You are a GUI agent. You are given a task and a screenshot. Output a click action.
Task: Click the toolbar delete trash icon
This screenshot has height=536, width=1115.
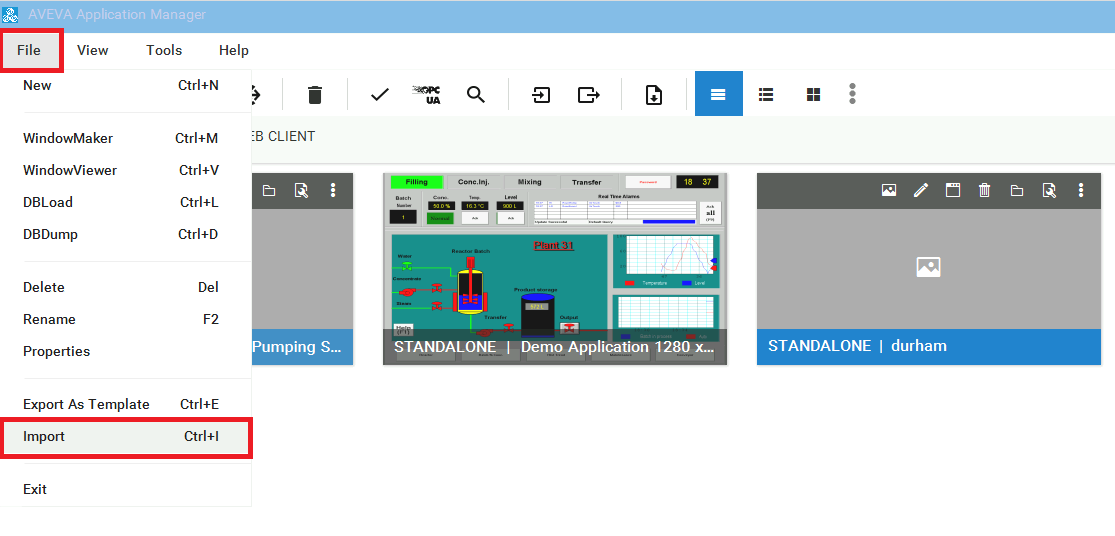click(314, 94)
